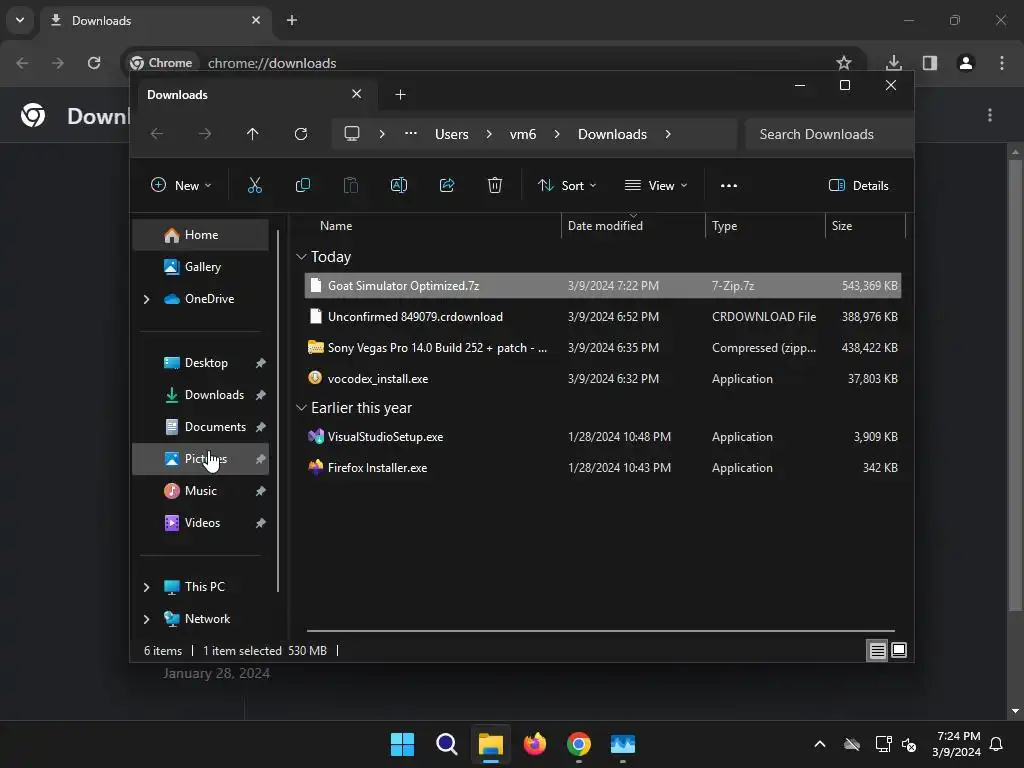The width and height of the screenshot is (1024, 768).
Task: Open a new File Explorer tab
Action: pos(400,95)
